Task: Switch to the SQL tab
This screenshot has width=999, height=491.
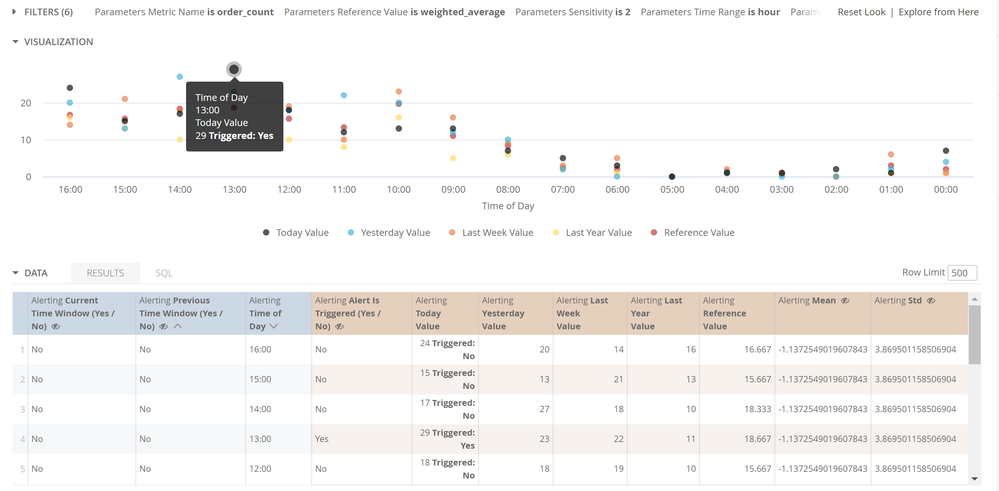Action: click(164, 273)
